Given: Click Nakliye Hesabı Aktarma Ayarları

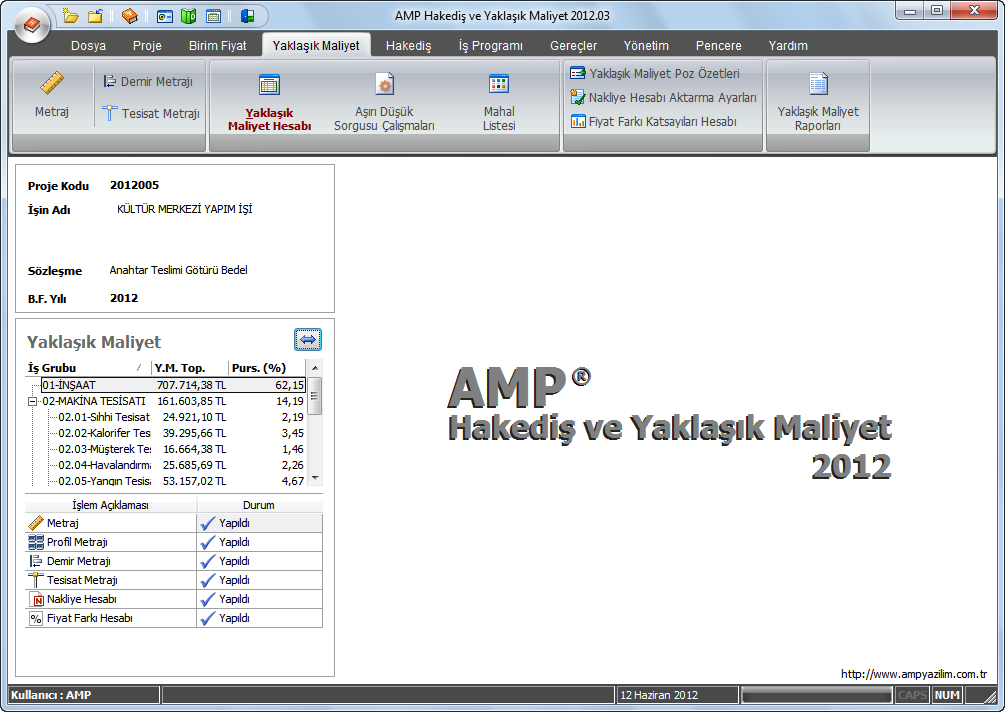Looking at the screenshot, I should 663,97.
